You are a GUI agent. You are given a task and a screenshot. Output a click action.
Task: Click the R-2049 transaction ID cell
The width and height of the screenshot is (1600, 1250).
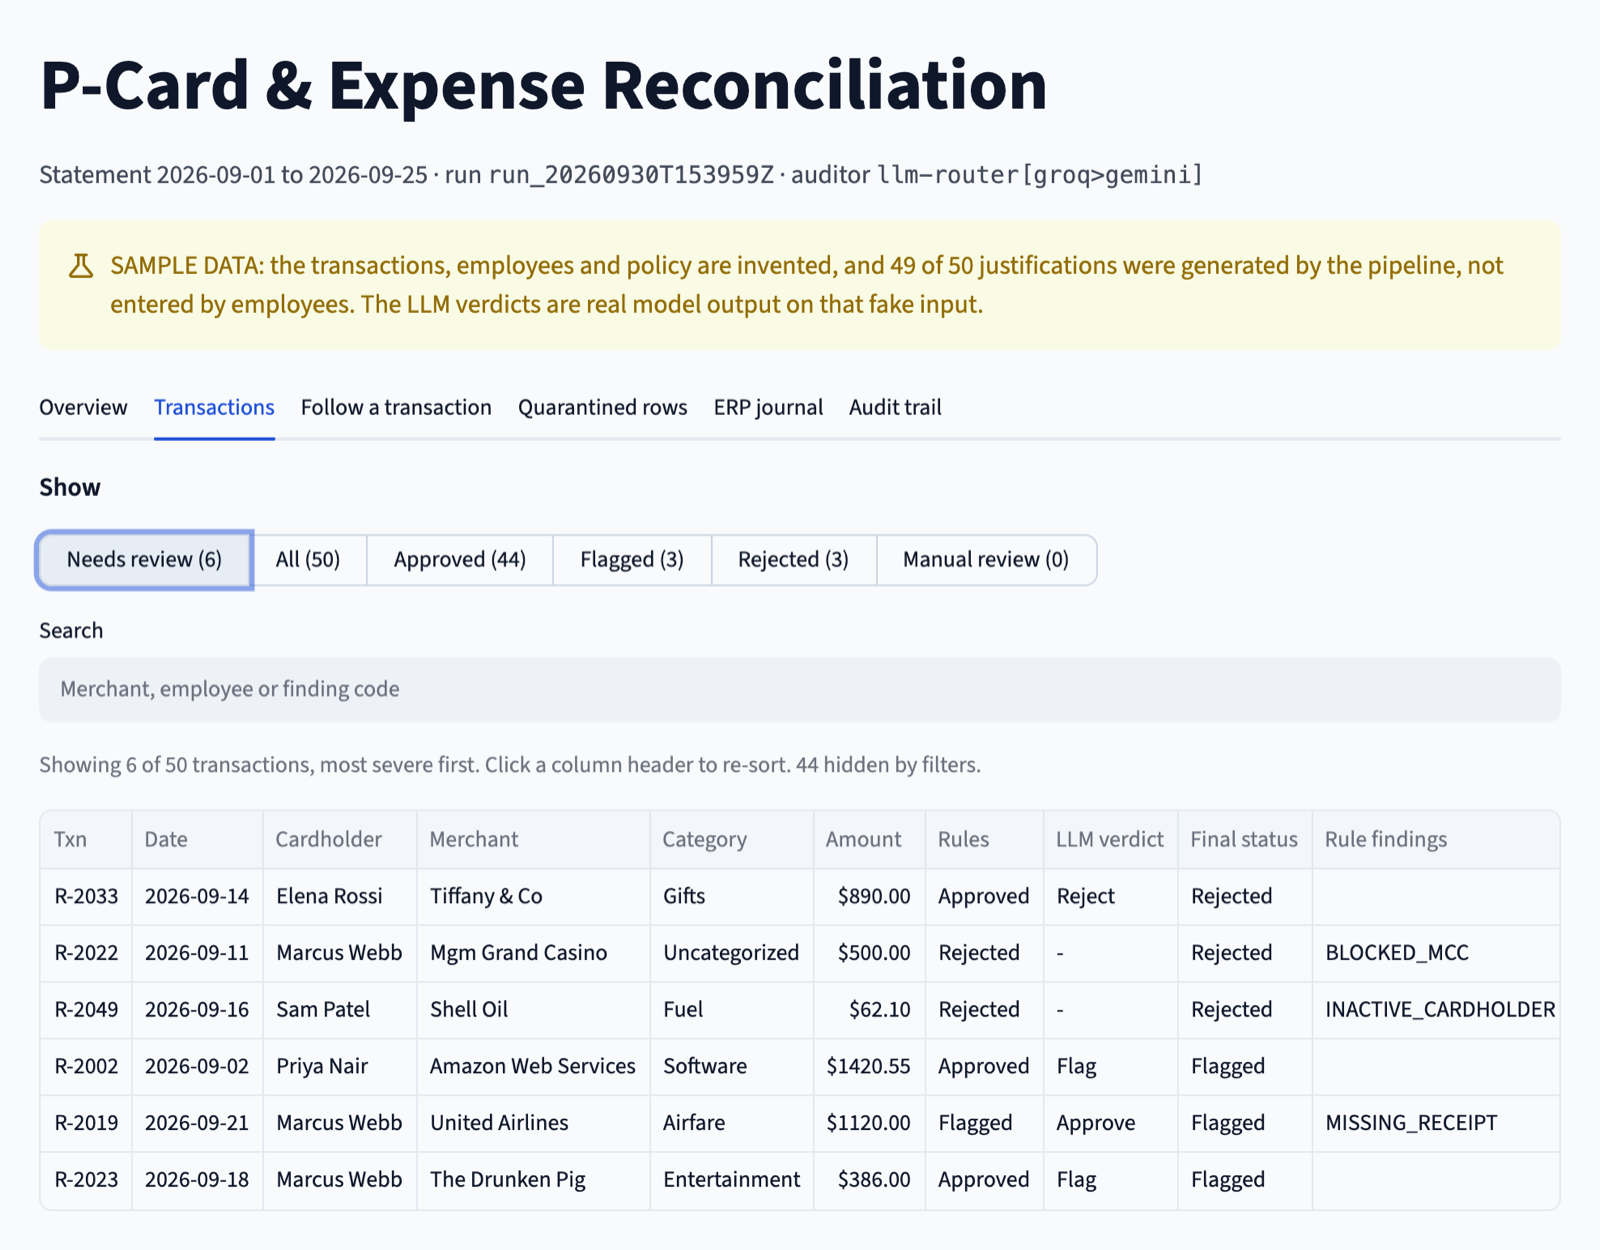click(x=86, y=1010)
